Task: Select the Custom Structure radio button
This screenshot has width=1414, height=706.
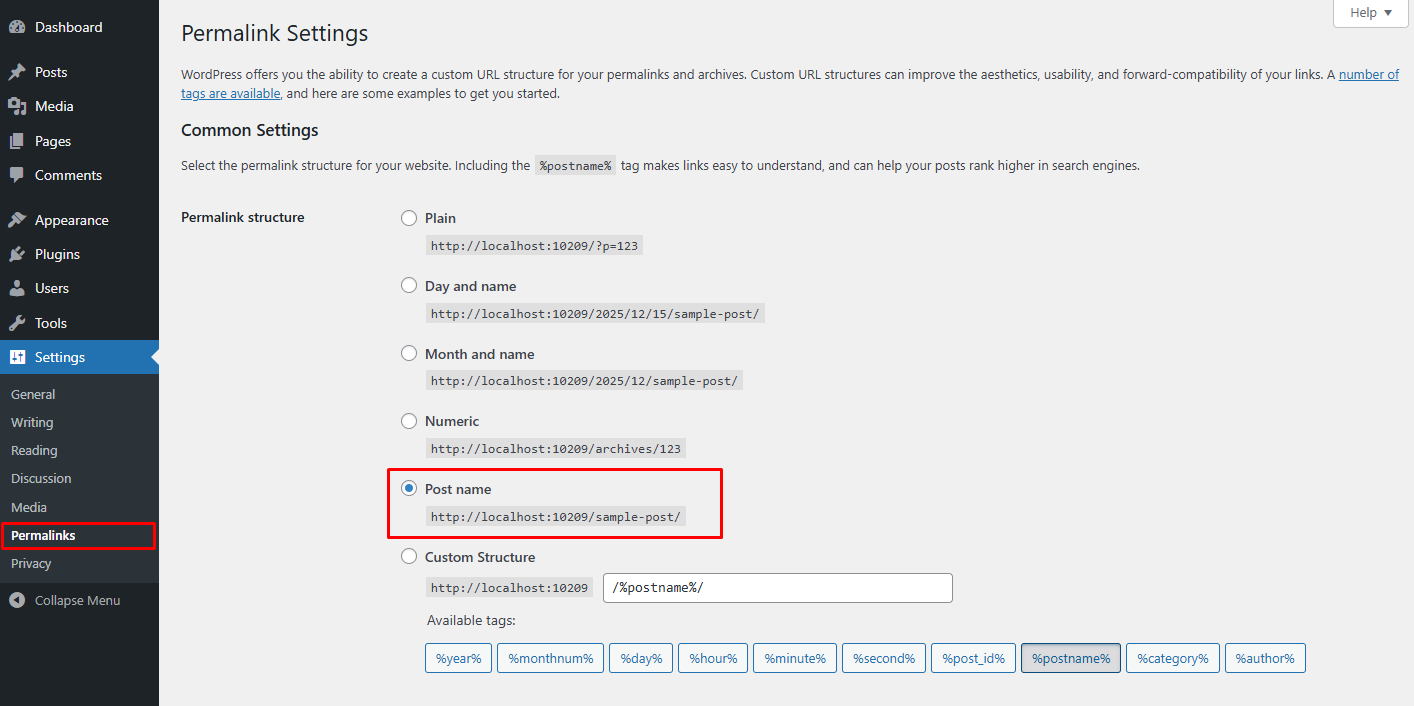Action: (409, 557)
